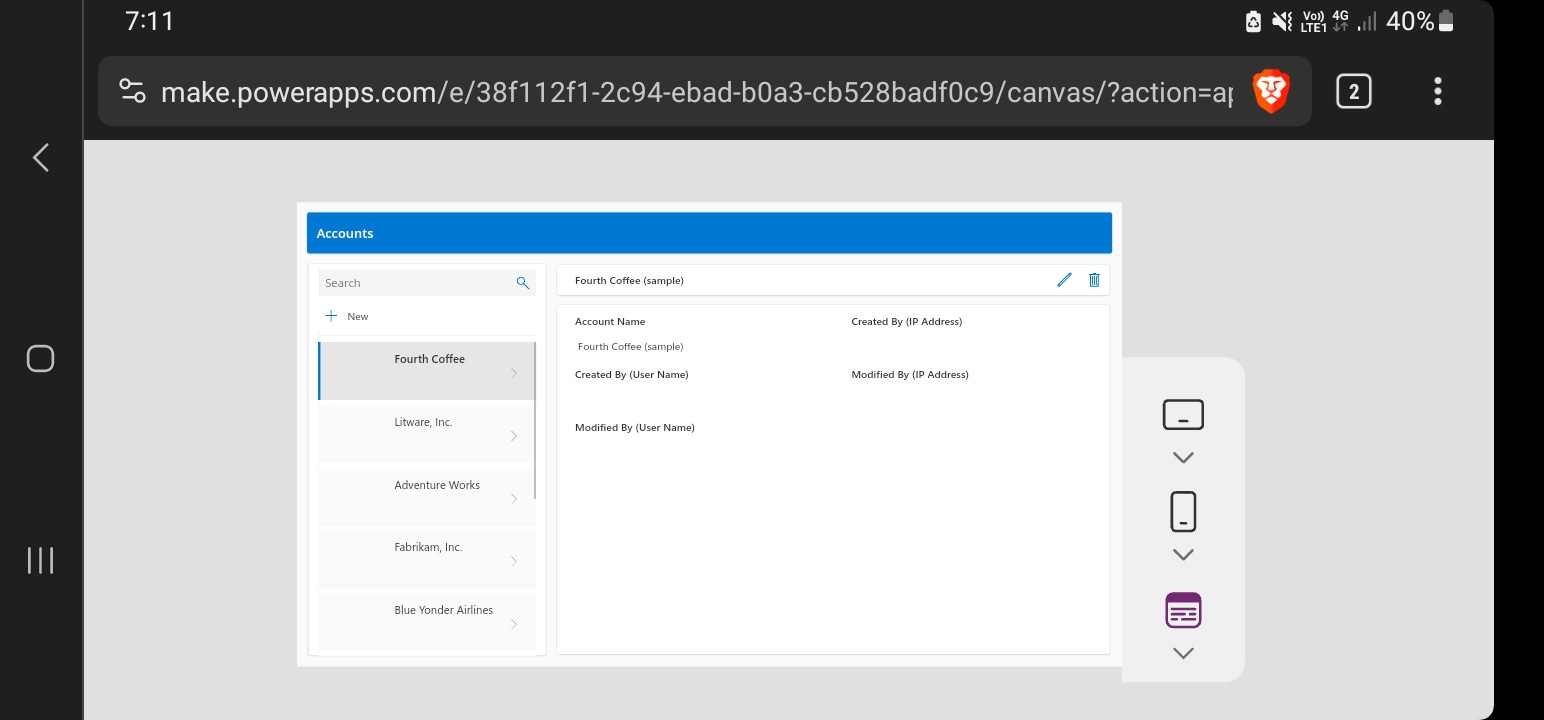The image size is (1544, 720).
Task: Click the delete trash icon
Action: click(1094, 280)
